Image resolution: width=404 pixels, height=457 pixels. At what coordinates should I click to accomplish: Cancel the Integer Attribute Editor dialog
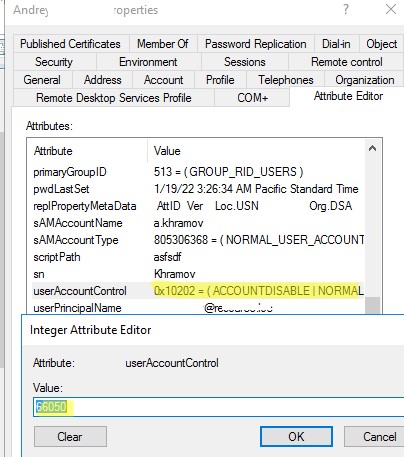377,436
